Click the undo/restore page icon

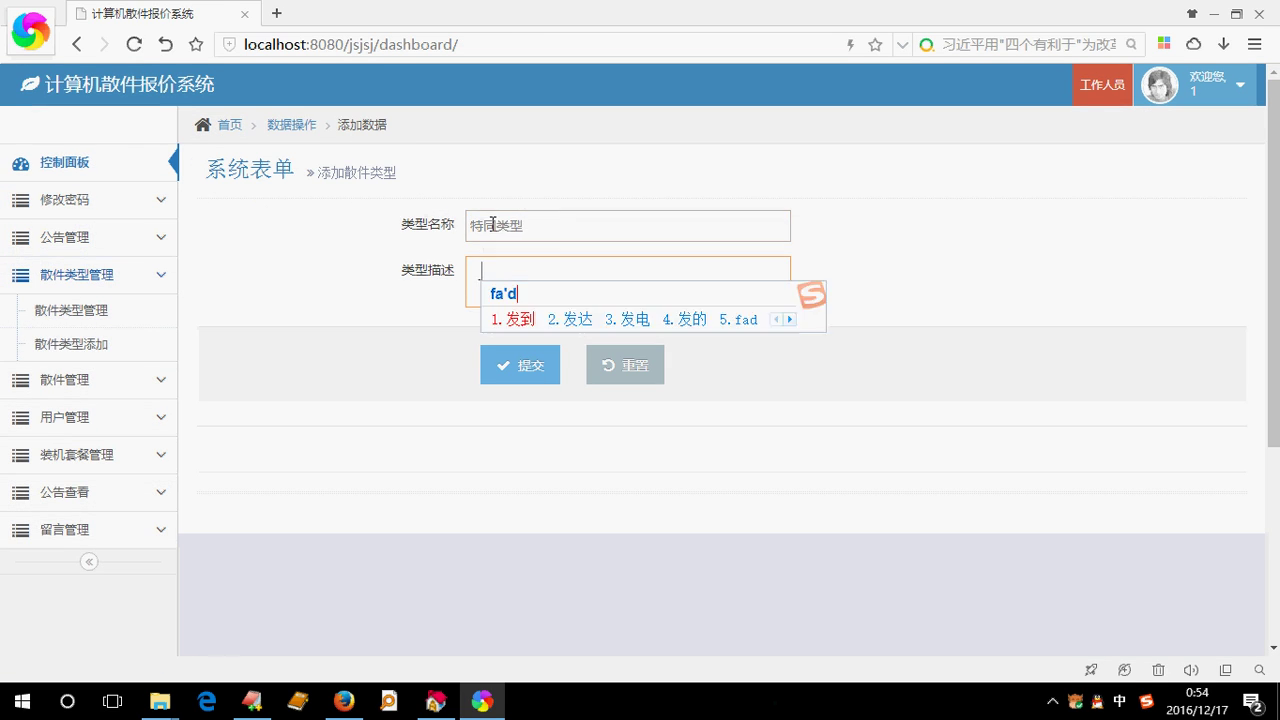tap(165, 44)
